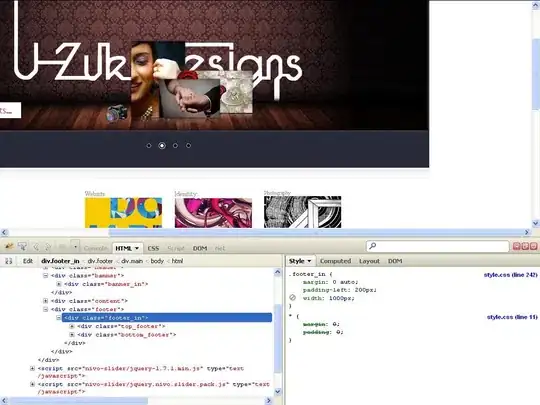Screen dimensions: 540x405
Task: Open the Website portfolio thumbnail
Action: [x=123, y=212]
